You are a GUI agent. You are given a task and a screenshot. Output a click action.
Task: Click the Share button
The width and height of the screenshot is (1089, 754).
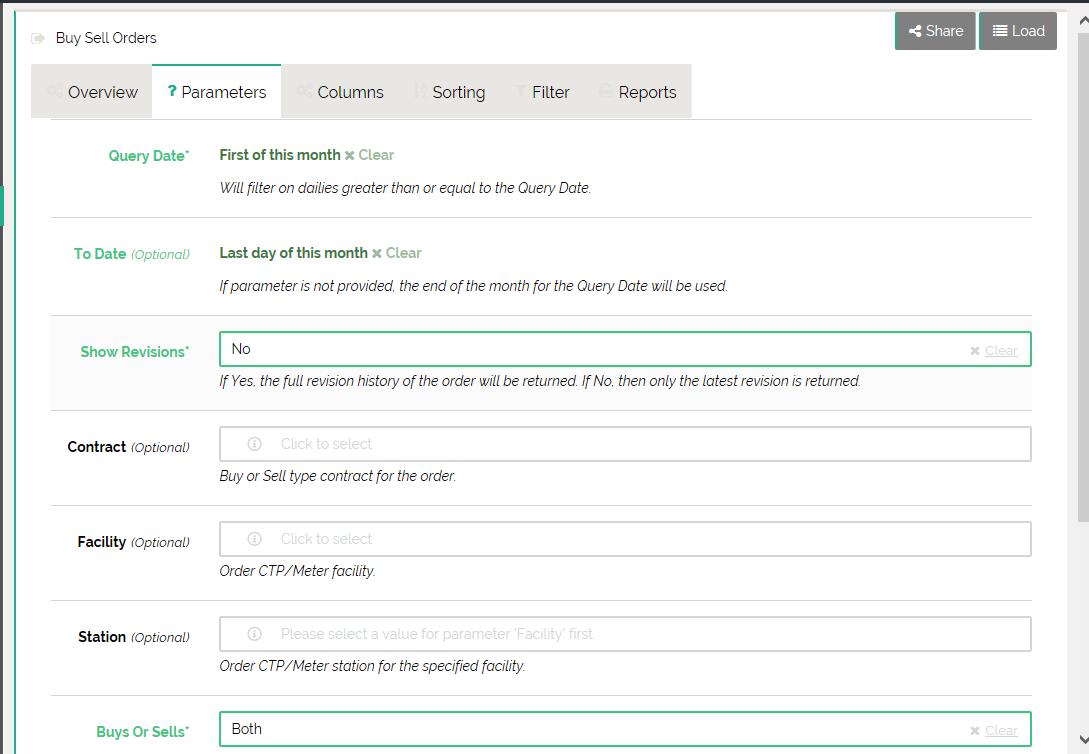pos(935,31)
